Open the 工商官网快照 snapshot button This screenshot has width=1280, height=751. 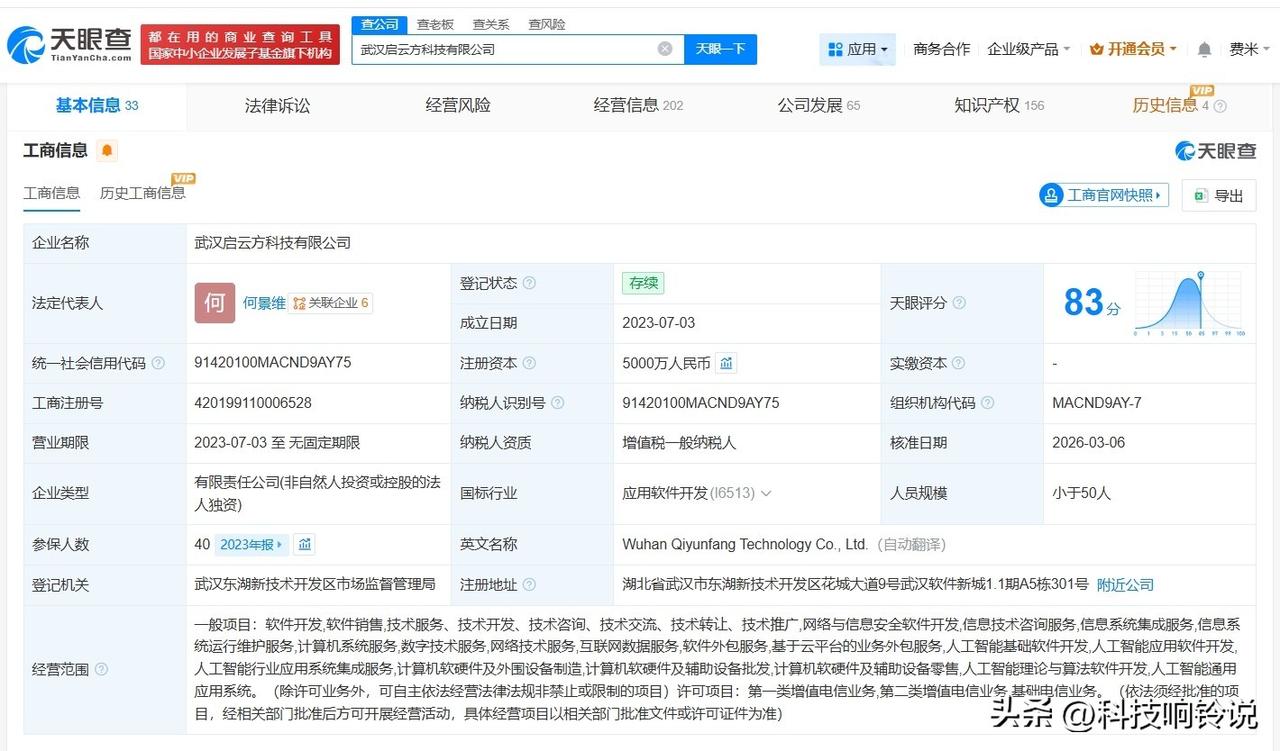(x=1104, y=195)
